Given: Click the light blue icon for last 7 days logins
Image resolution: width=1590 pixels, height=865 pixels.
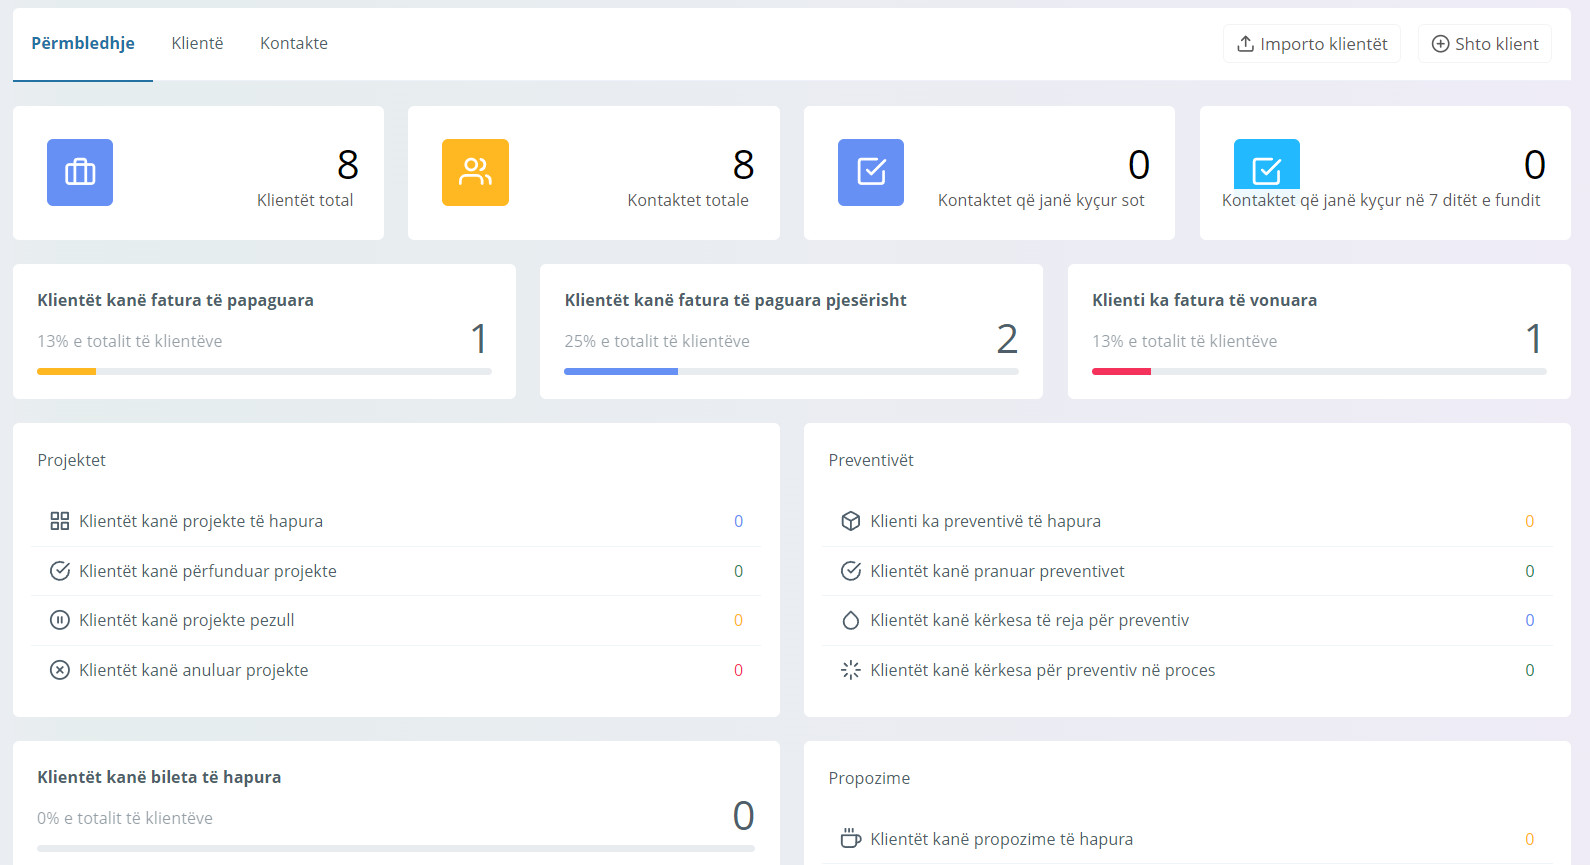Looking at the screenshot, I should [1266, 166].
